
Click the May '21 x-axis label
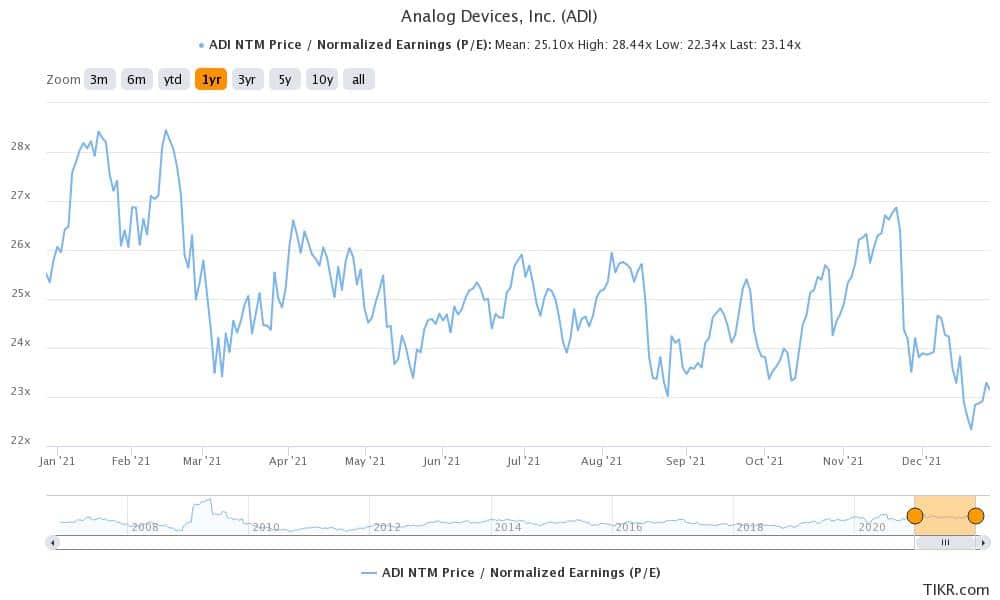coord(365,460)
